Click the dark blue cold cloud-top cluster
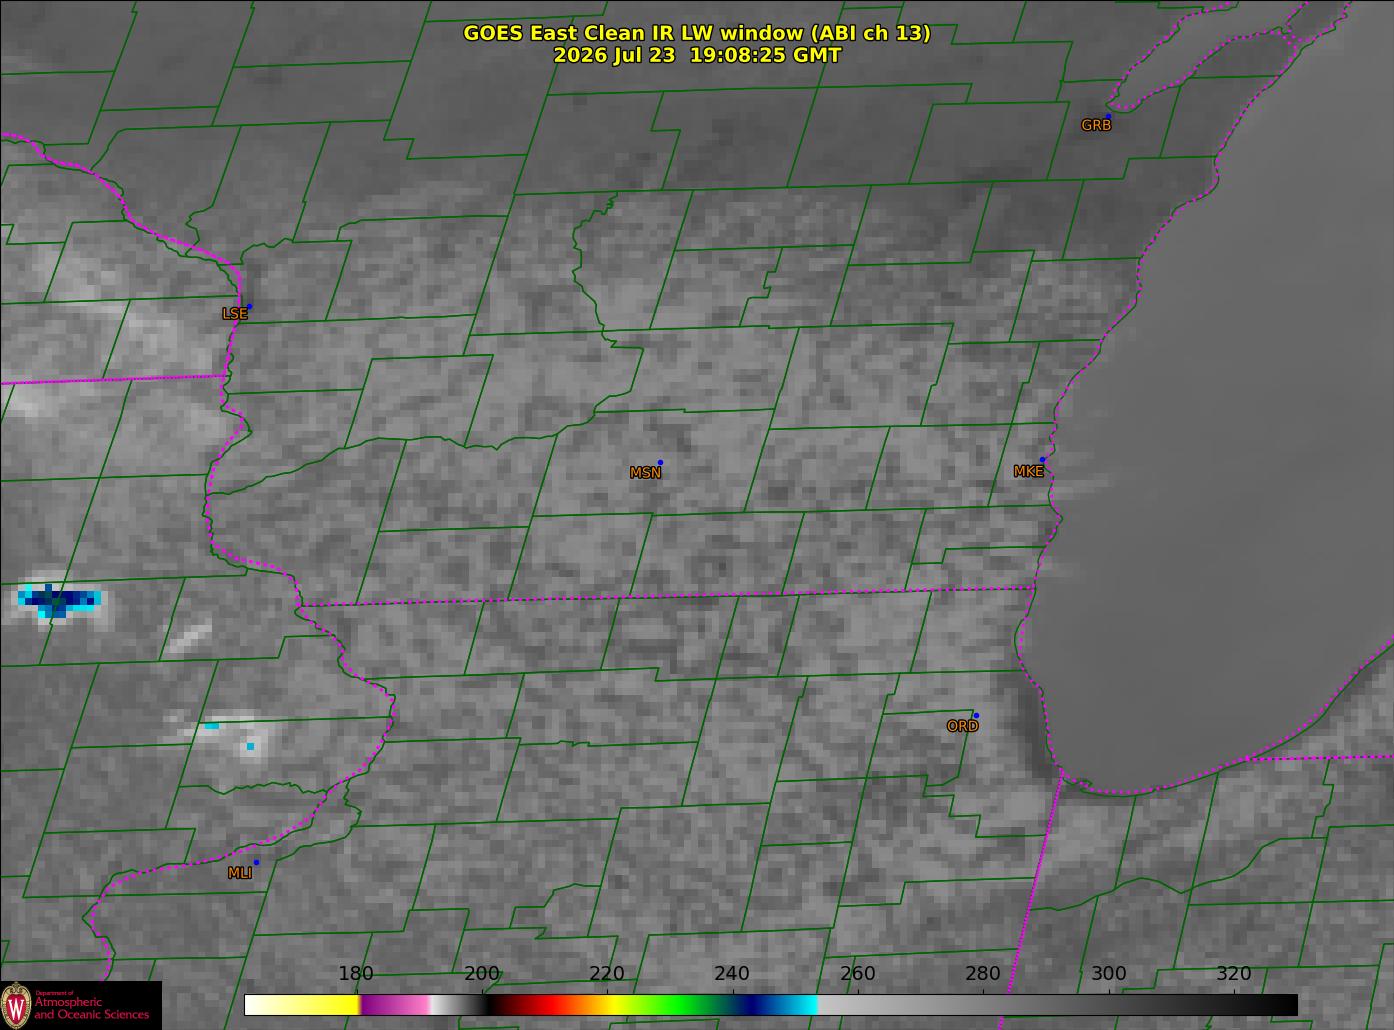1394x1030 pixels. (x=59, y=600)
